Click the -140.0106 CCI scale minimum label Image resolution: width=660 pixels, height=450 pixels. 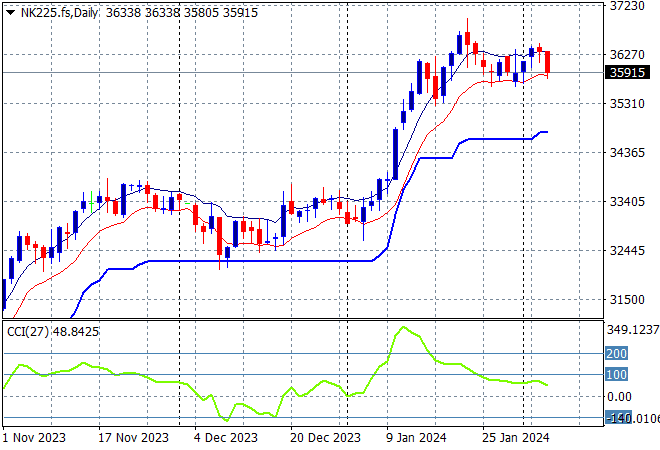tap(633, 419)
